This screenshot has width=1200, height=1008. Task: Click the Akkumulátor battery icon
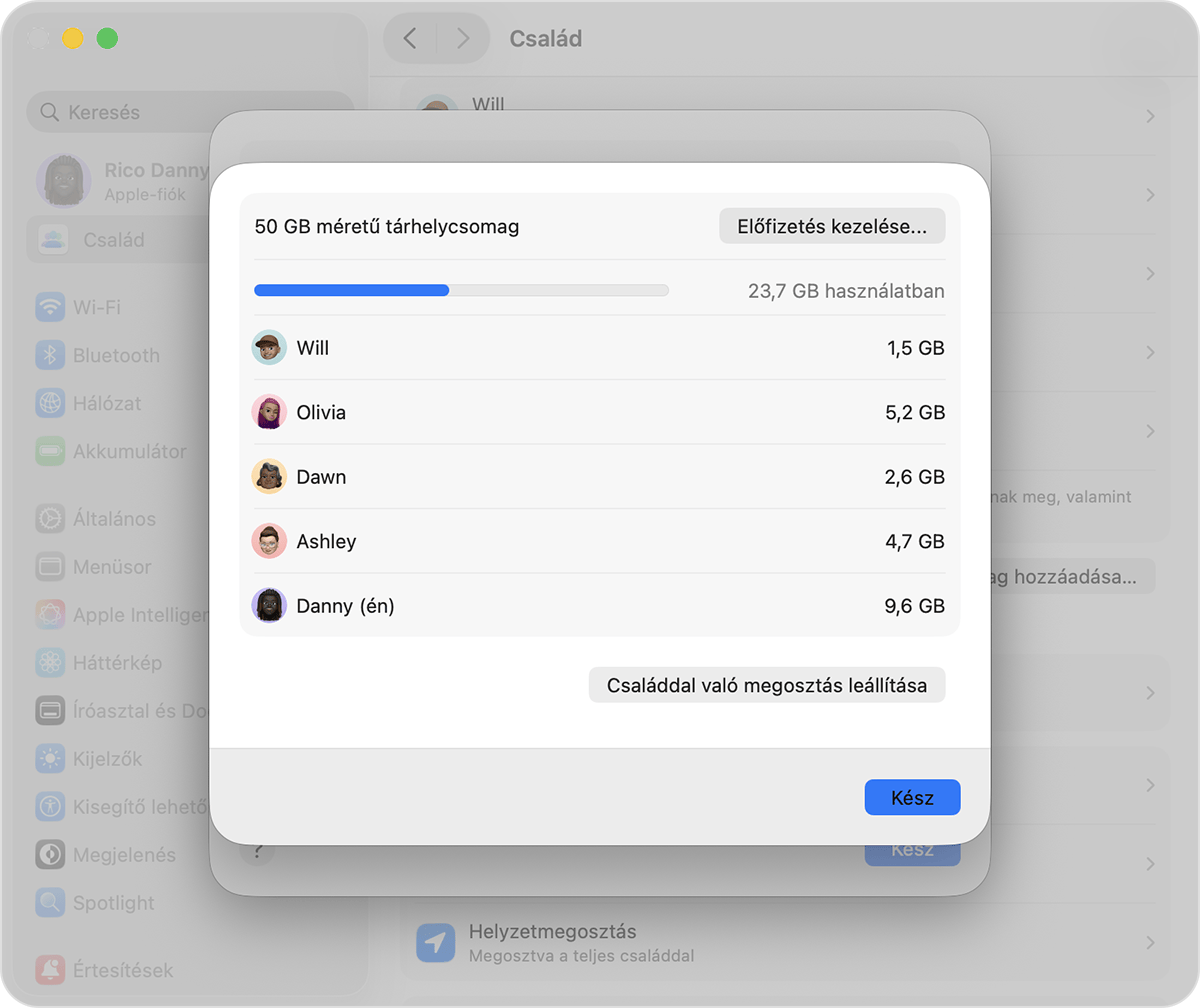(50, 451)
